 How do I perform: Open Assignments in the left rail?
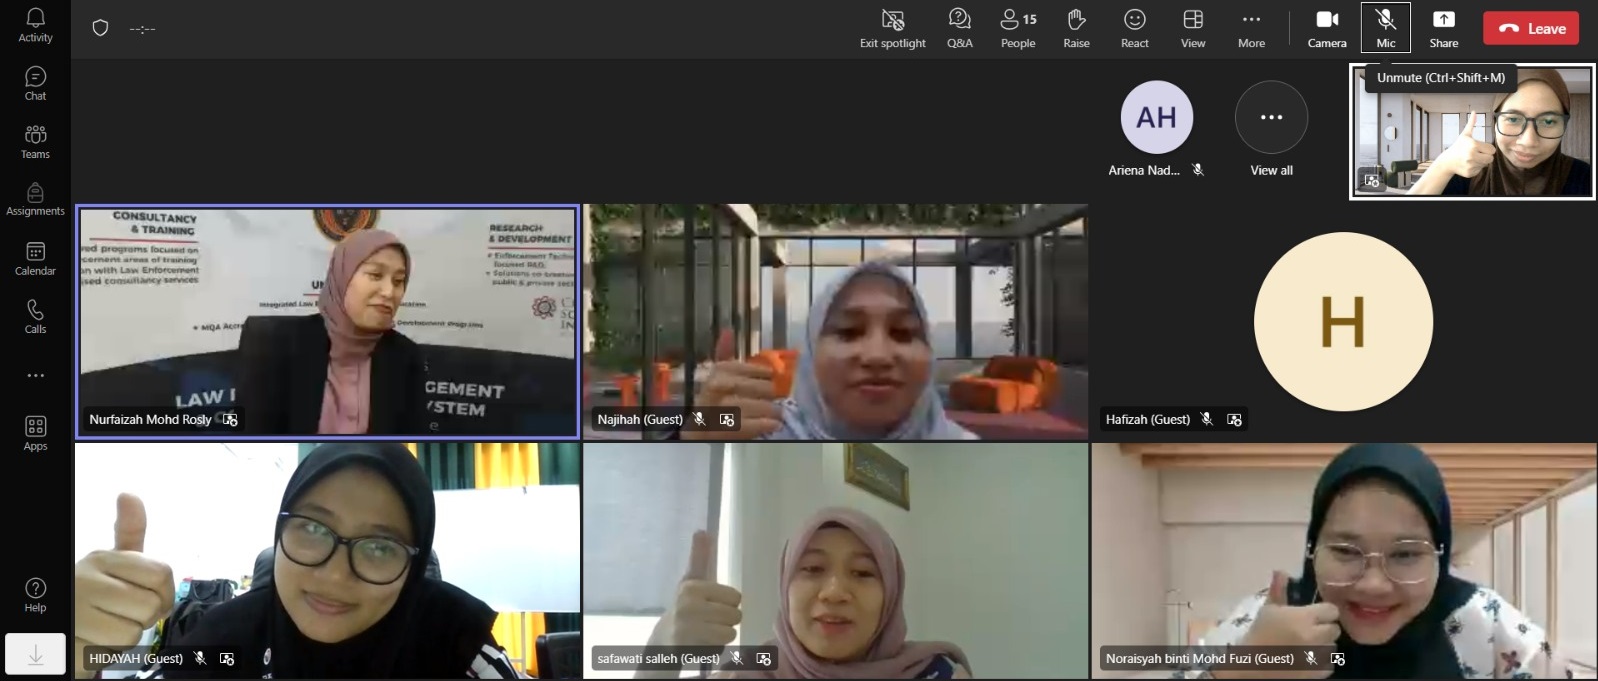[x=35, y=199]
